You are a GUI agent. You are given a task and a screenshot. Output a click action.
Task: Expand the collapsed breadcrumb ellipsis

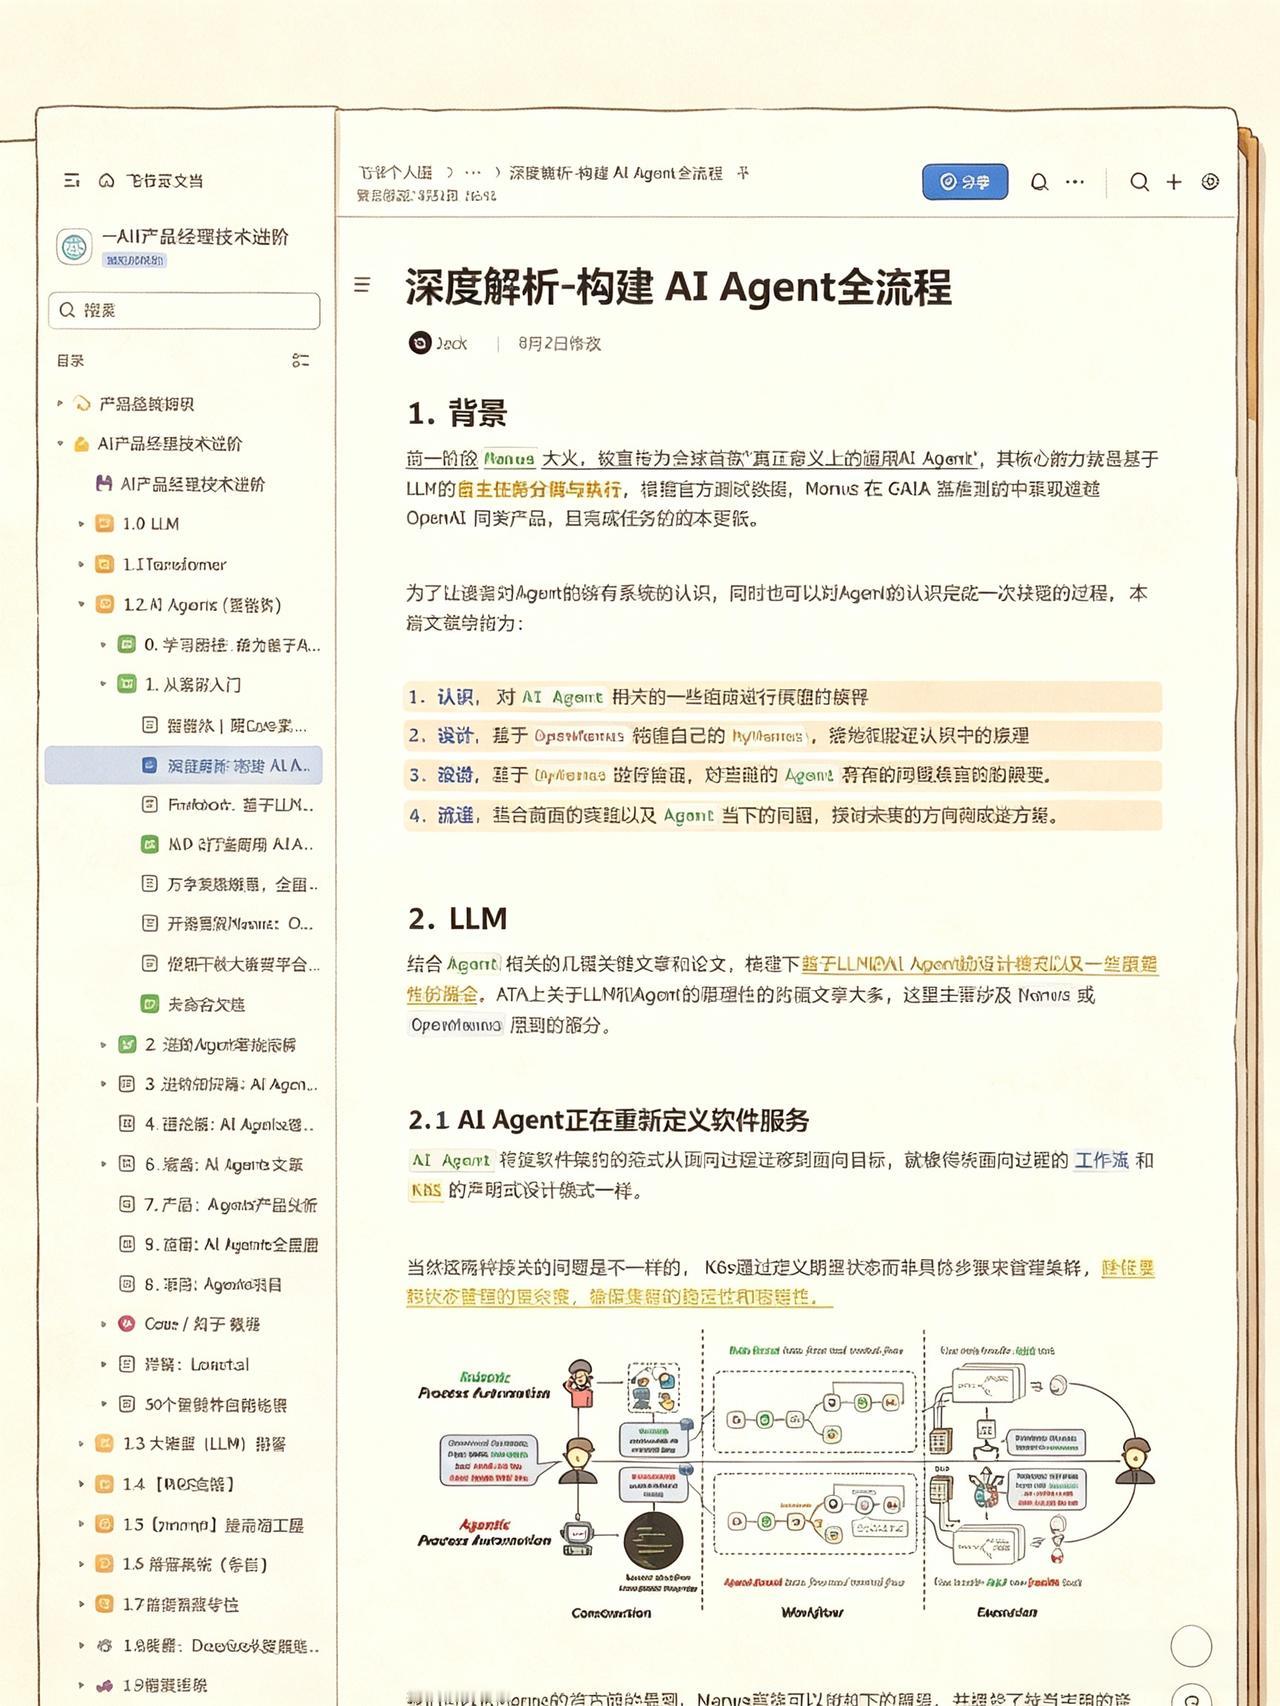tap(473, 173)
